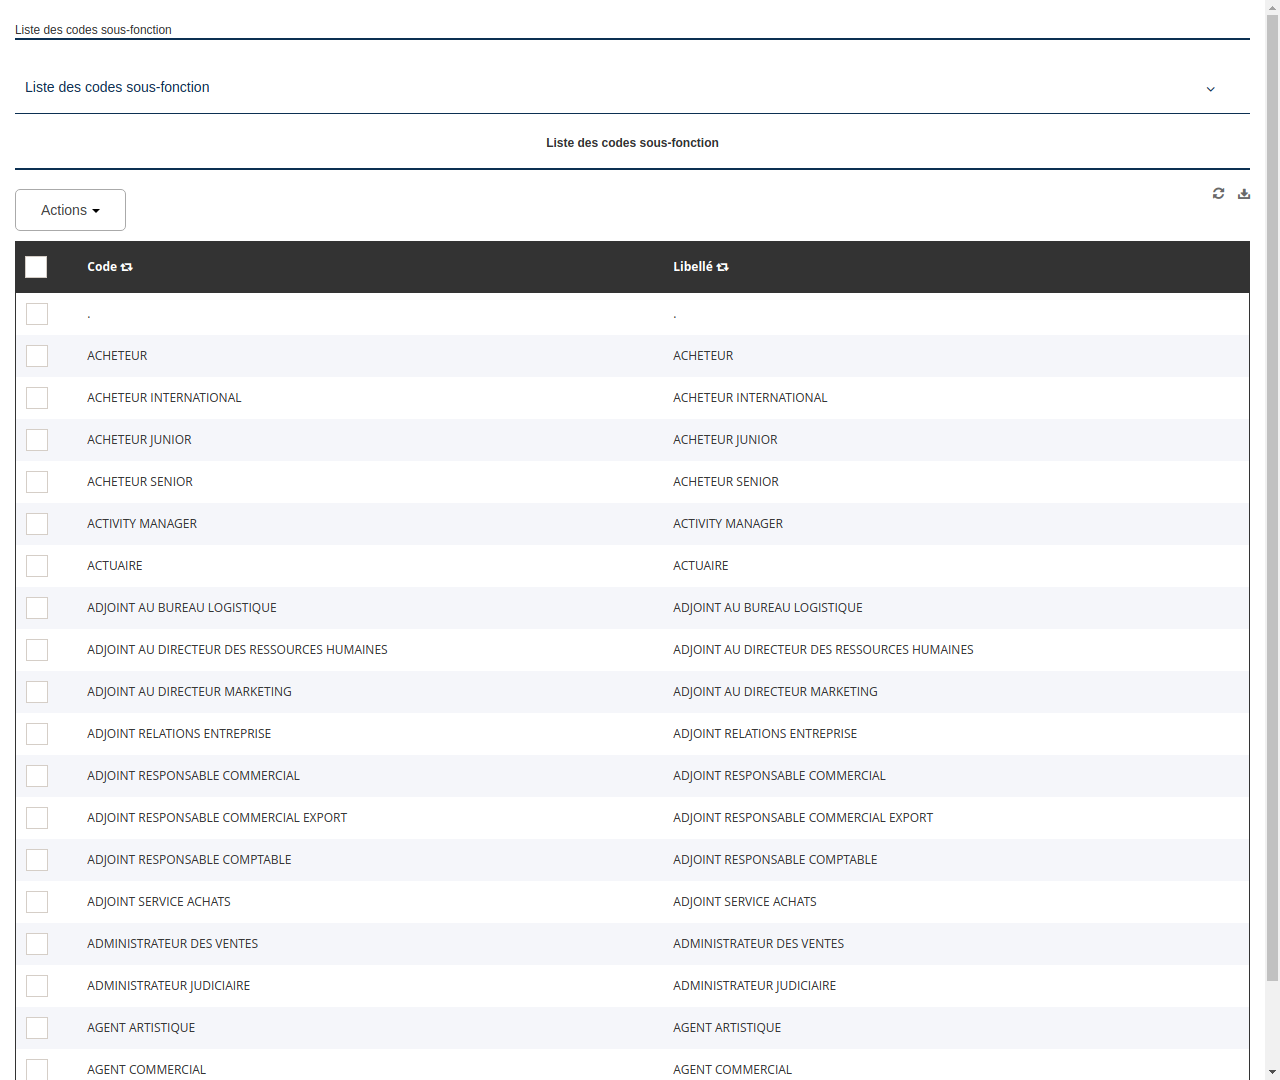The height and width of the screenshot is (1080, 1280).
Task: Click the ADJOINT AU DIRECTEUR MARKETING libellé
Action: coord(775,691)
